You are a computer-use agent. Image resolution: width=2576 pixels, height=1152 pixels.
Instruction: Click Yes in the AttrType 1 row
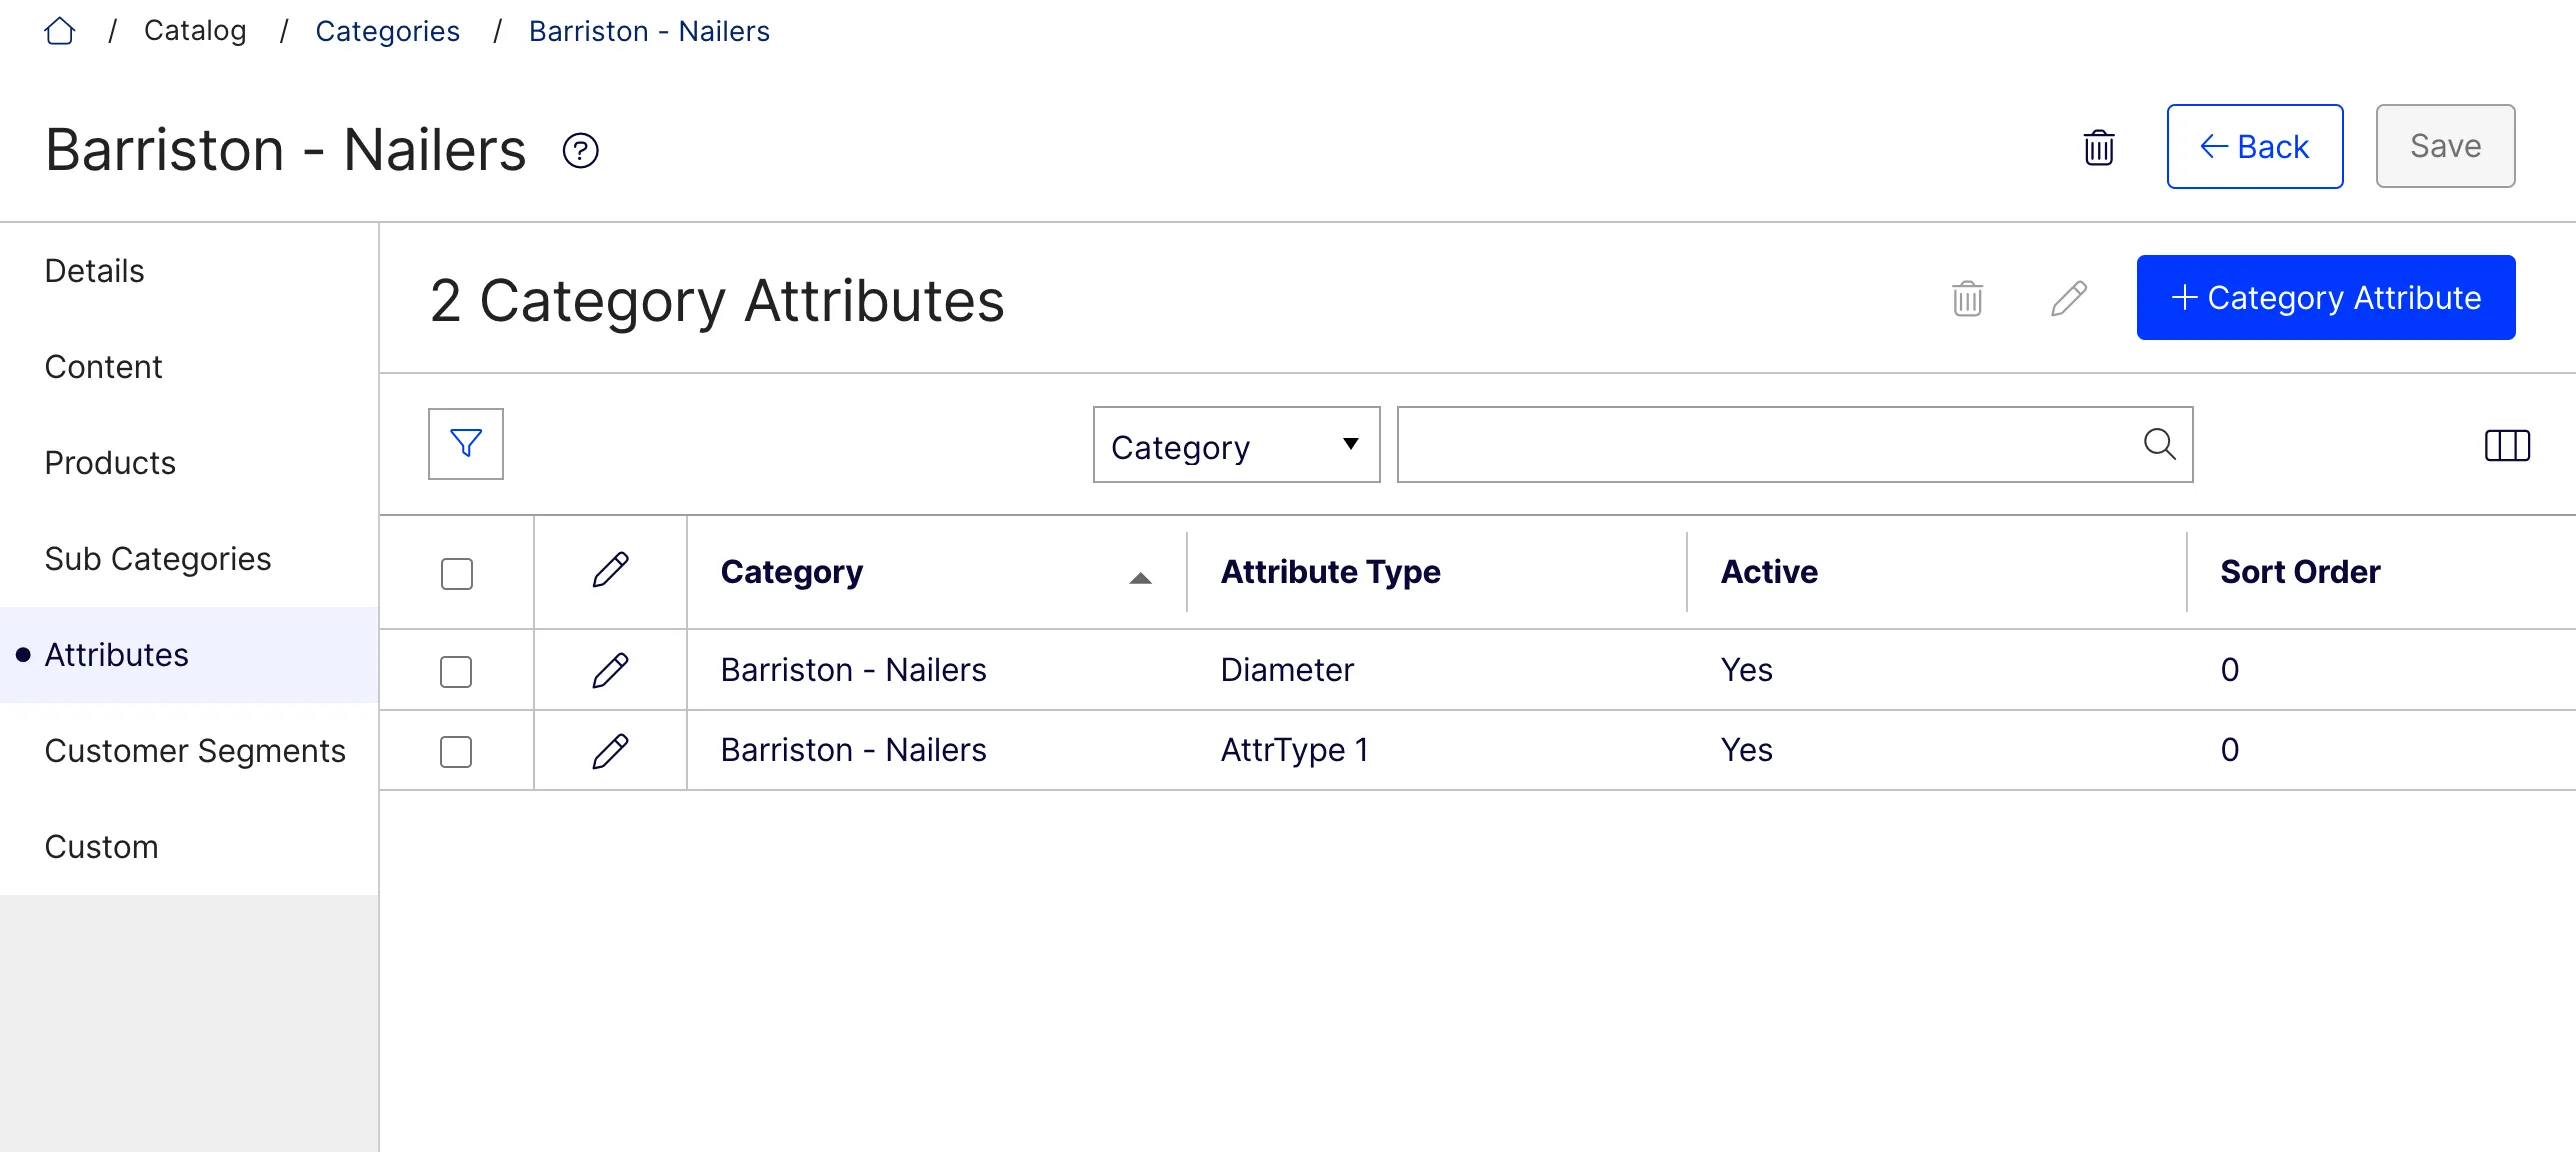point(1746,750)
